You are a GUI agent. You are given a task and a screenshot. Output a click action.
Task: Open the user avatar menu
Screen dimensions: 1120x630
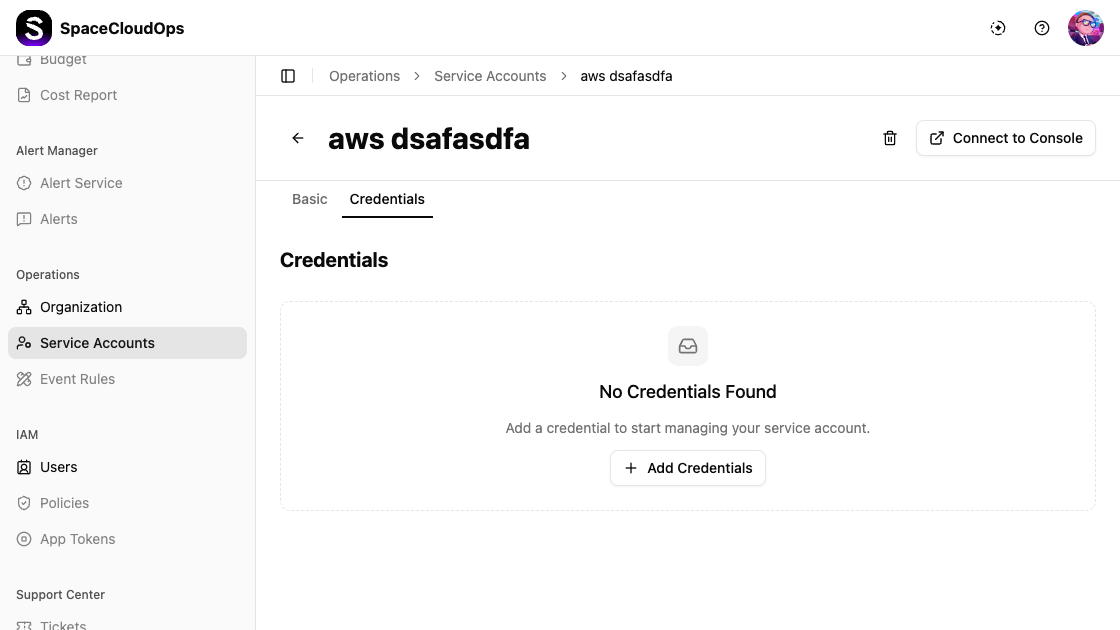pos(1086,28)
